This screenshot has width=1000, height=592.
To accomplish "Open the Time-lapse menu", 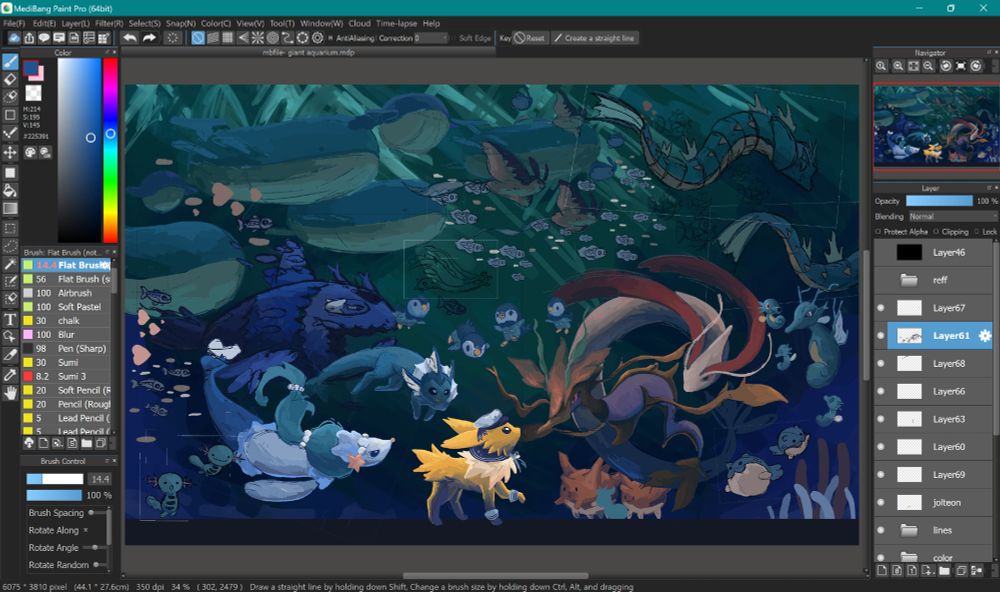I will point(396,24).
